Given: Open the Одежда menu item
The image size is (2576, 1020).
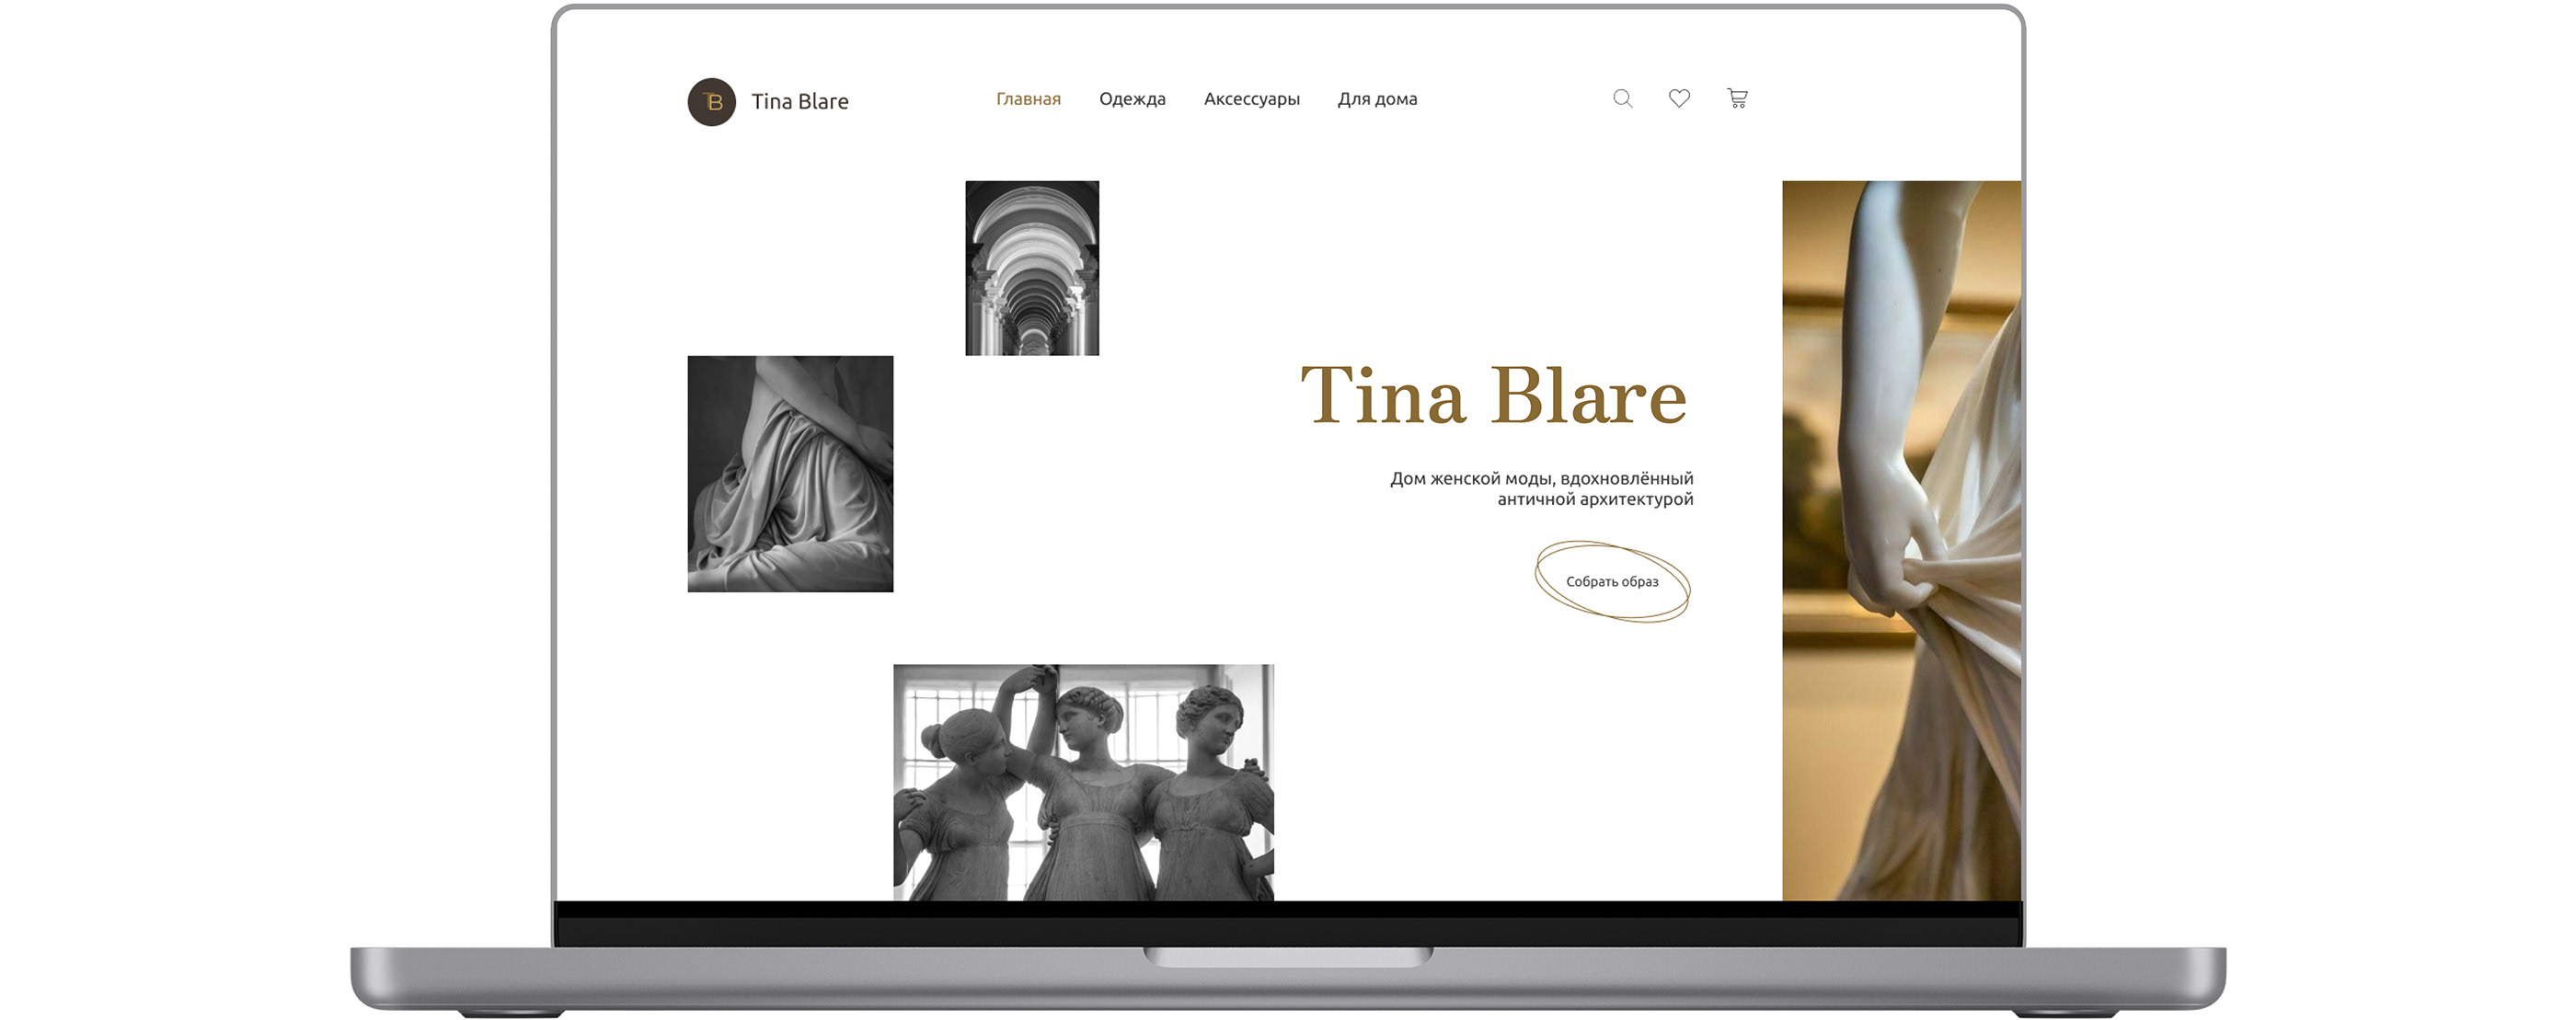Looking at the screenshot, I should 1132,99.
